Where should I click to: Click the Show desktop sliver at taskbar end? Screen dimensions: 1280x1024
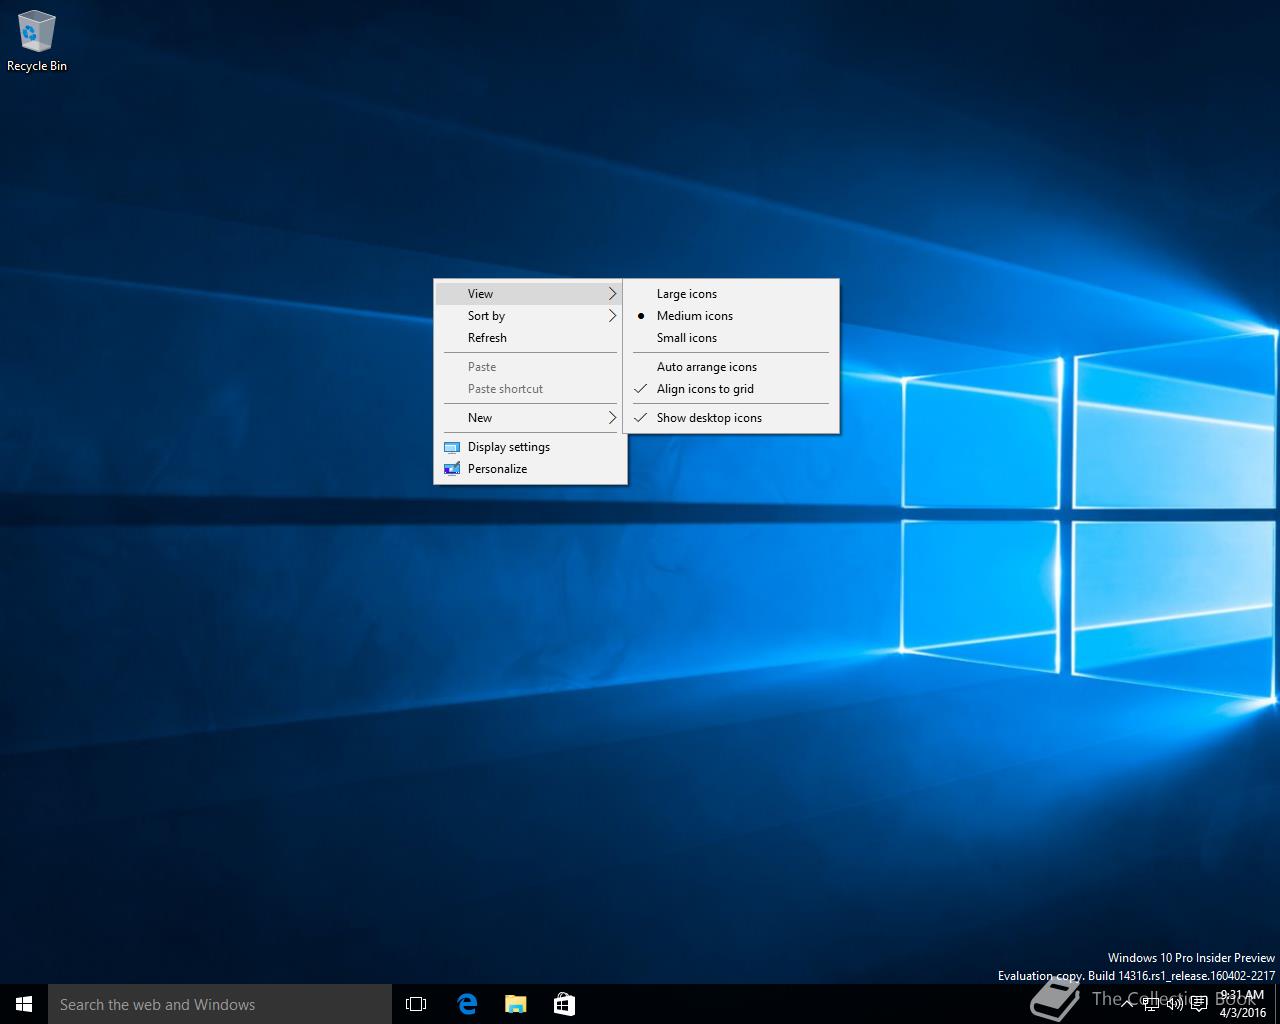coord(1277,1004)
